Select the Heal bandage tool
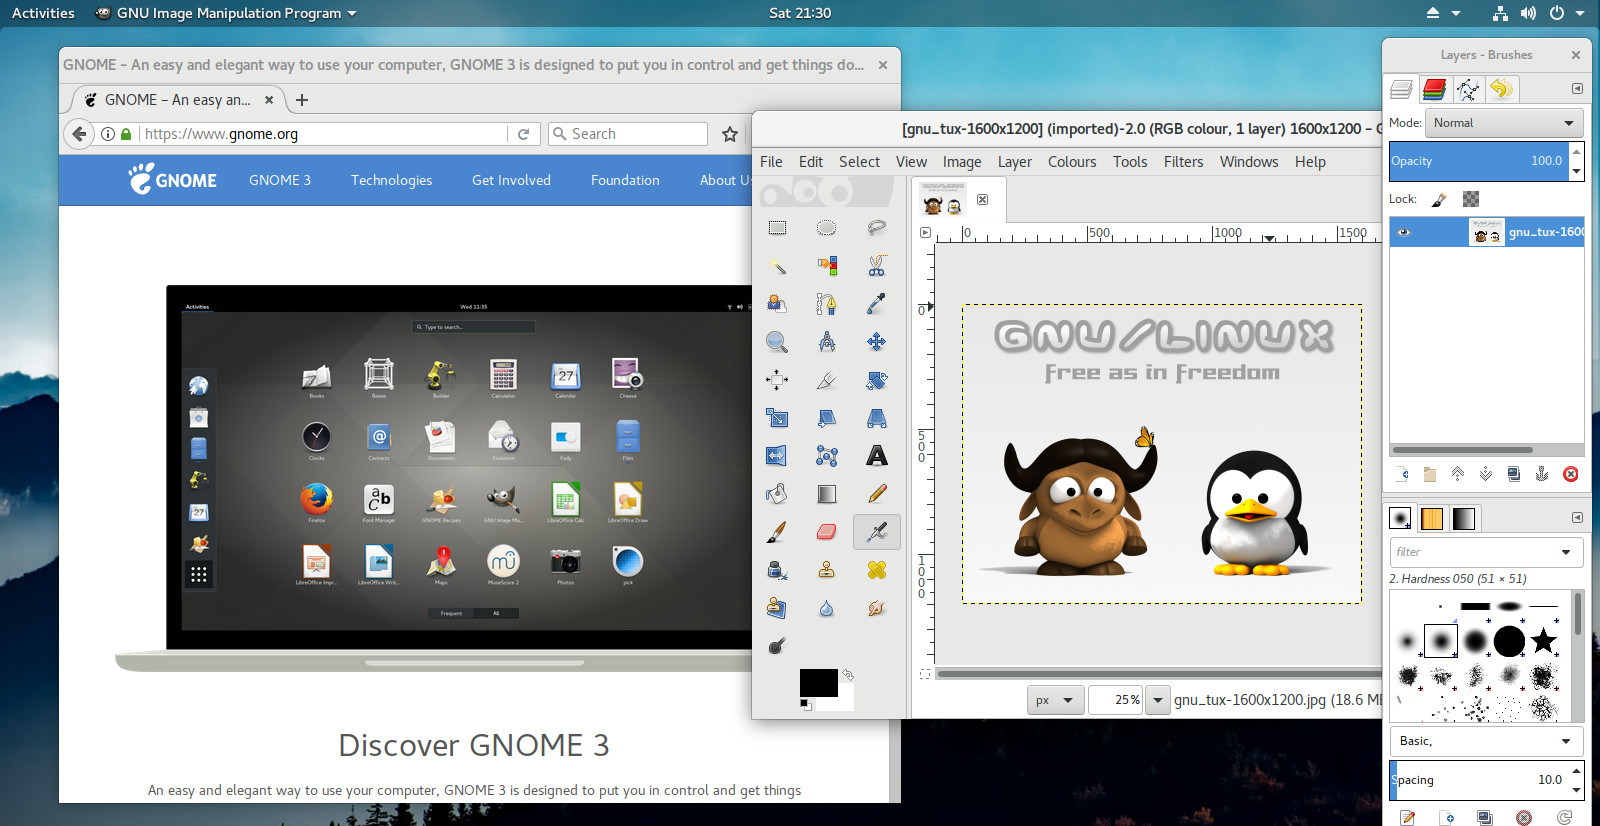 pyautogui.click(x=876, y=570)
